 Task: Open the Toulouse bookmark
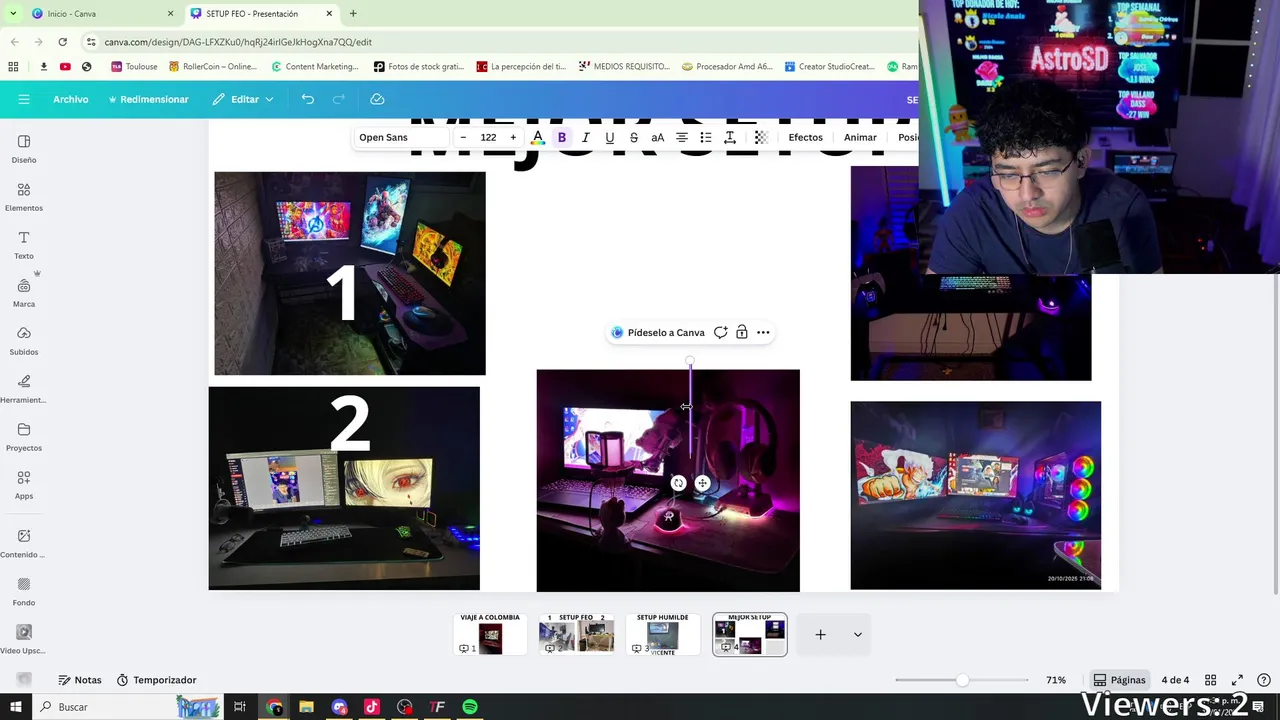(x=134, y=66)
